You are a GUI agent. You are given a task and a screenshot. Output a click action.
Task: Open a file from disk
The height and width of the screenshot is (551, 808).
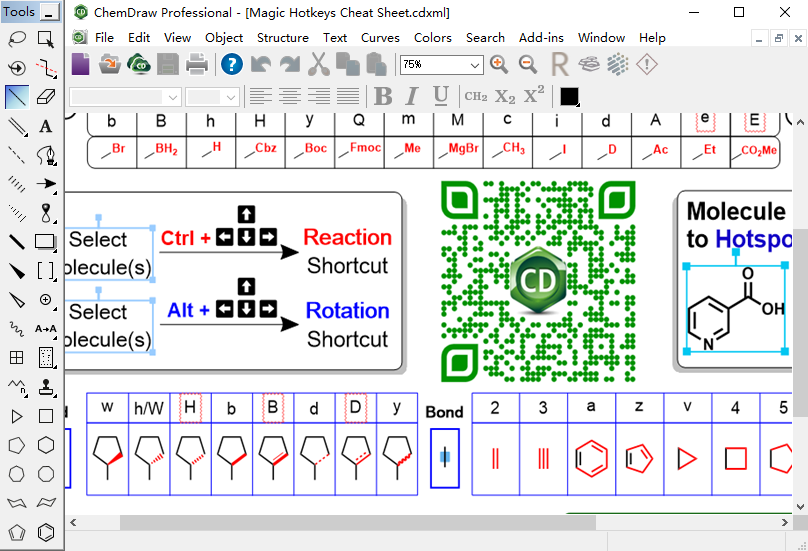coord(109,64)
